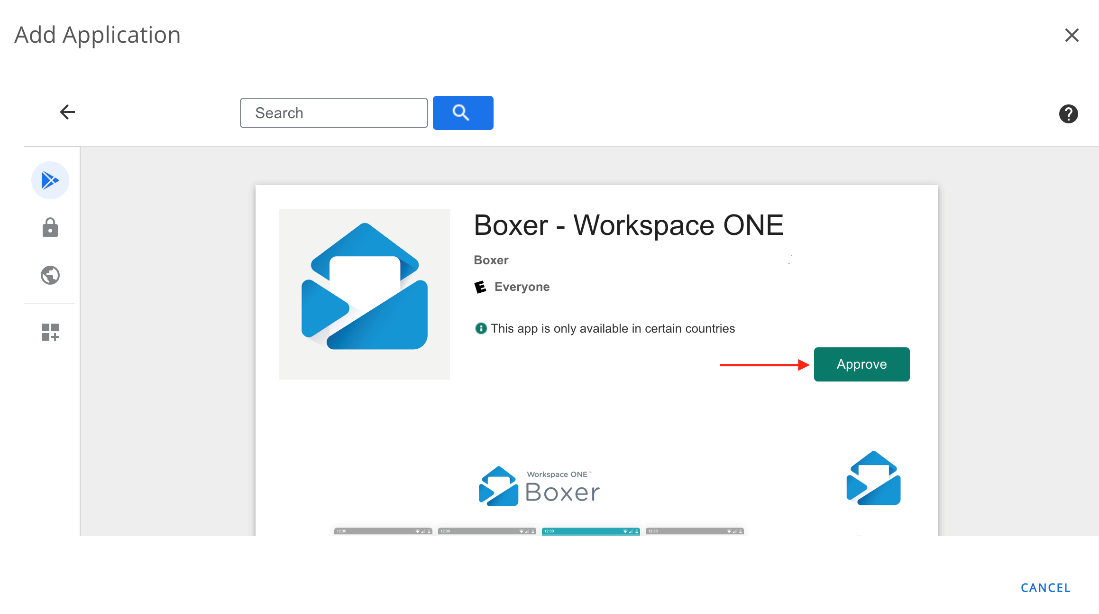Click the help question mark icon
Image resolution: width=1099 pixels, height=614 pixels.
[1068, 113]
